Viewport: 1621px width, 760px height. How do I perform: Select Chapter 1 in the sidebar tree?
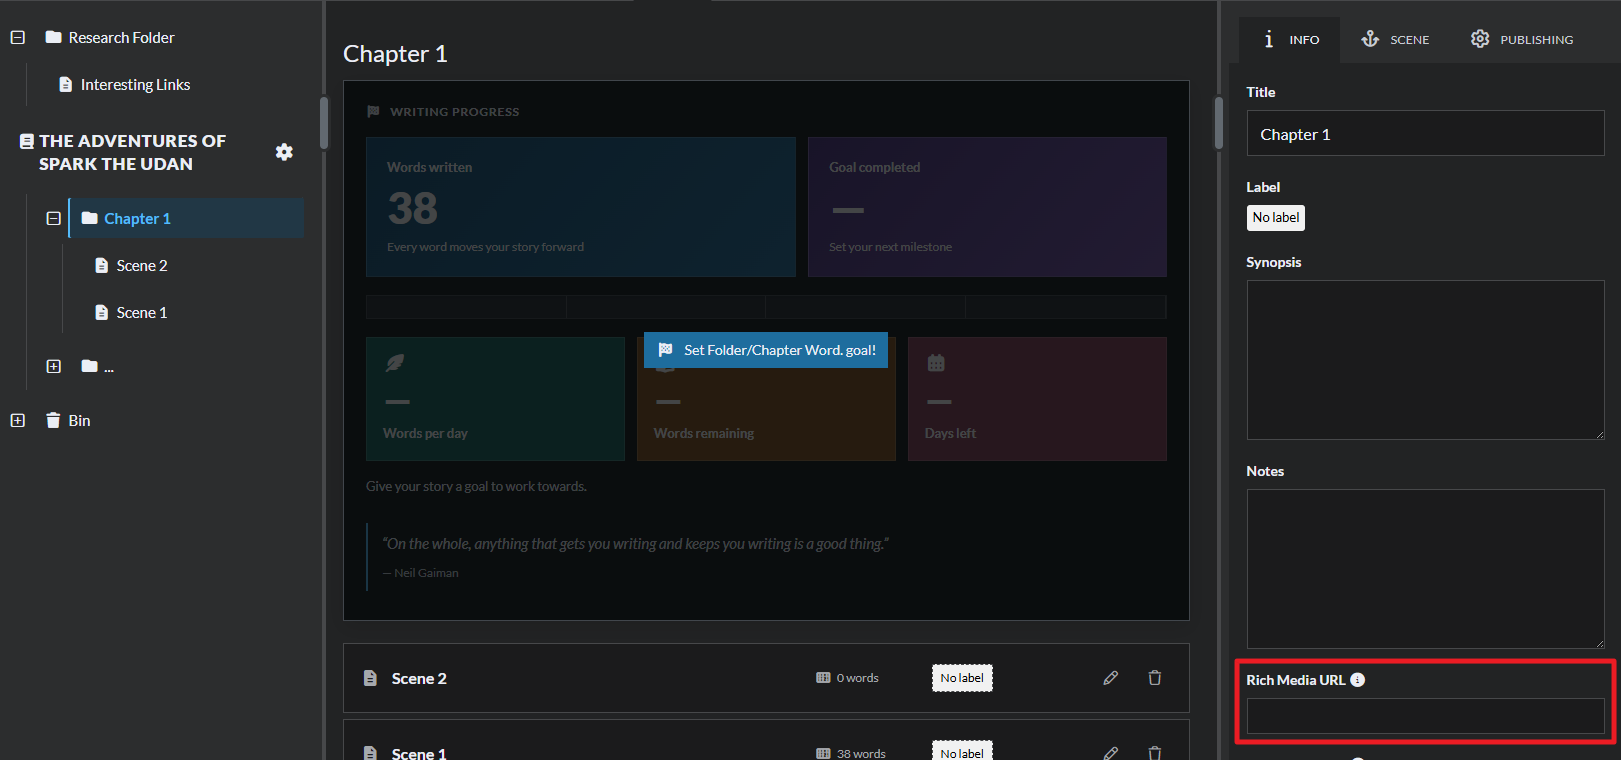click(187, 218)
